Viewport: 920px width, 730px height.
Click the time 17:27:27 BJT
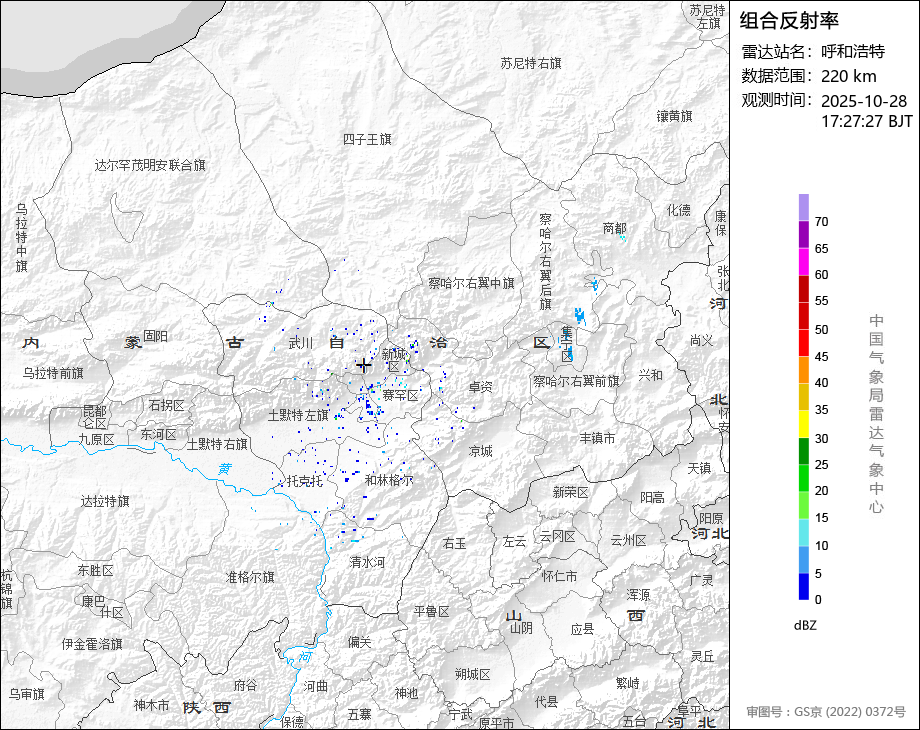click(x=867, y=121)
